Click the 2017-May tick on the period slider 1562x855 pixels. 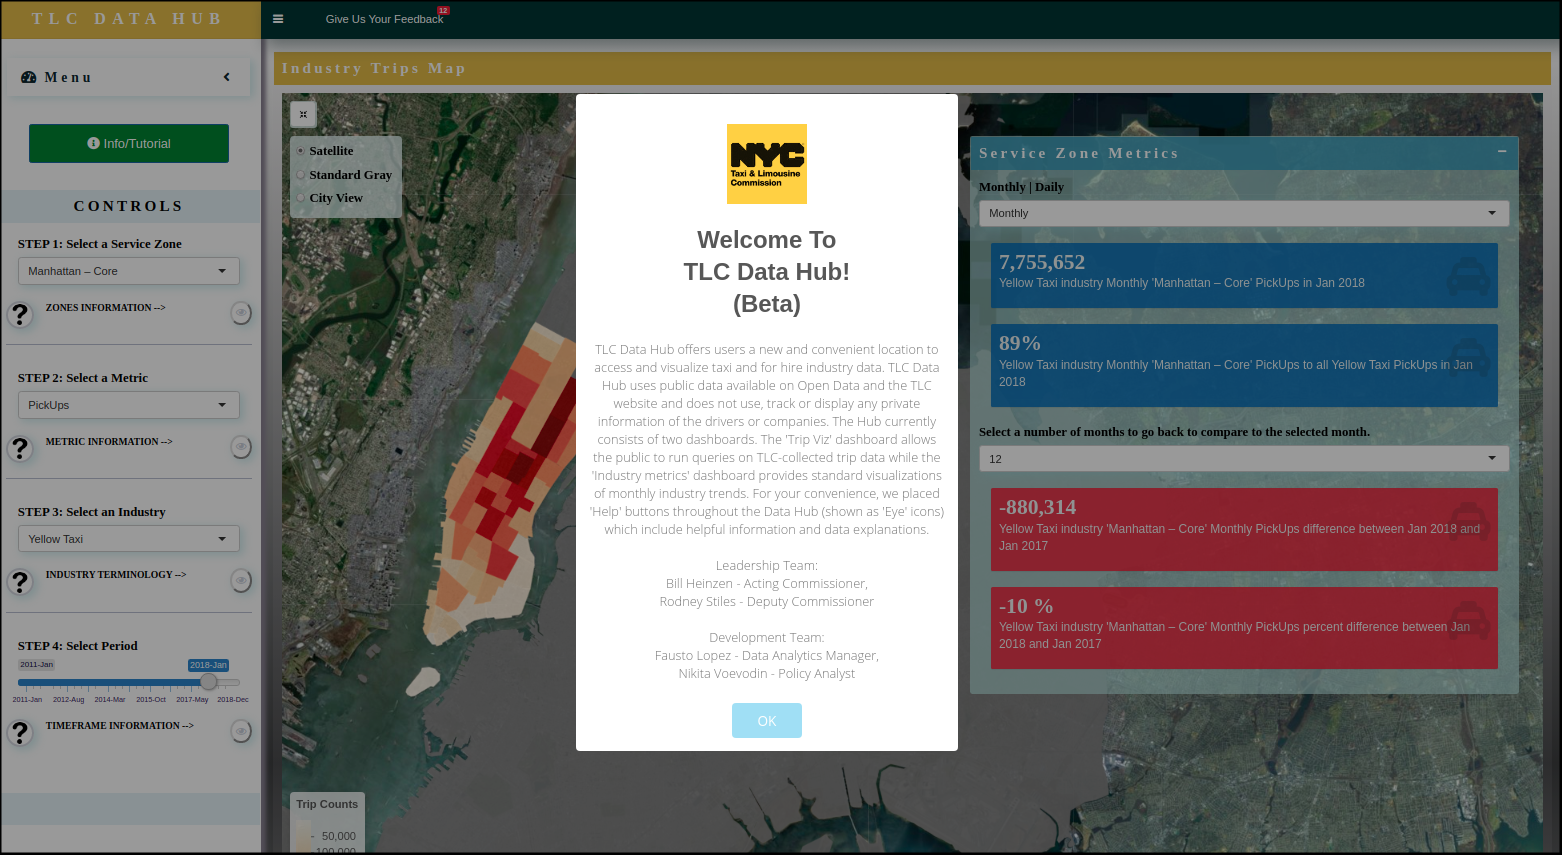(x=192, y=700)
